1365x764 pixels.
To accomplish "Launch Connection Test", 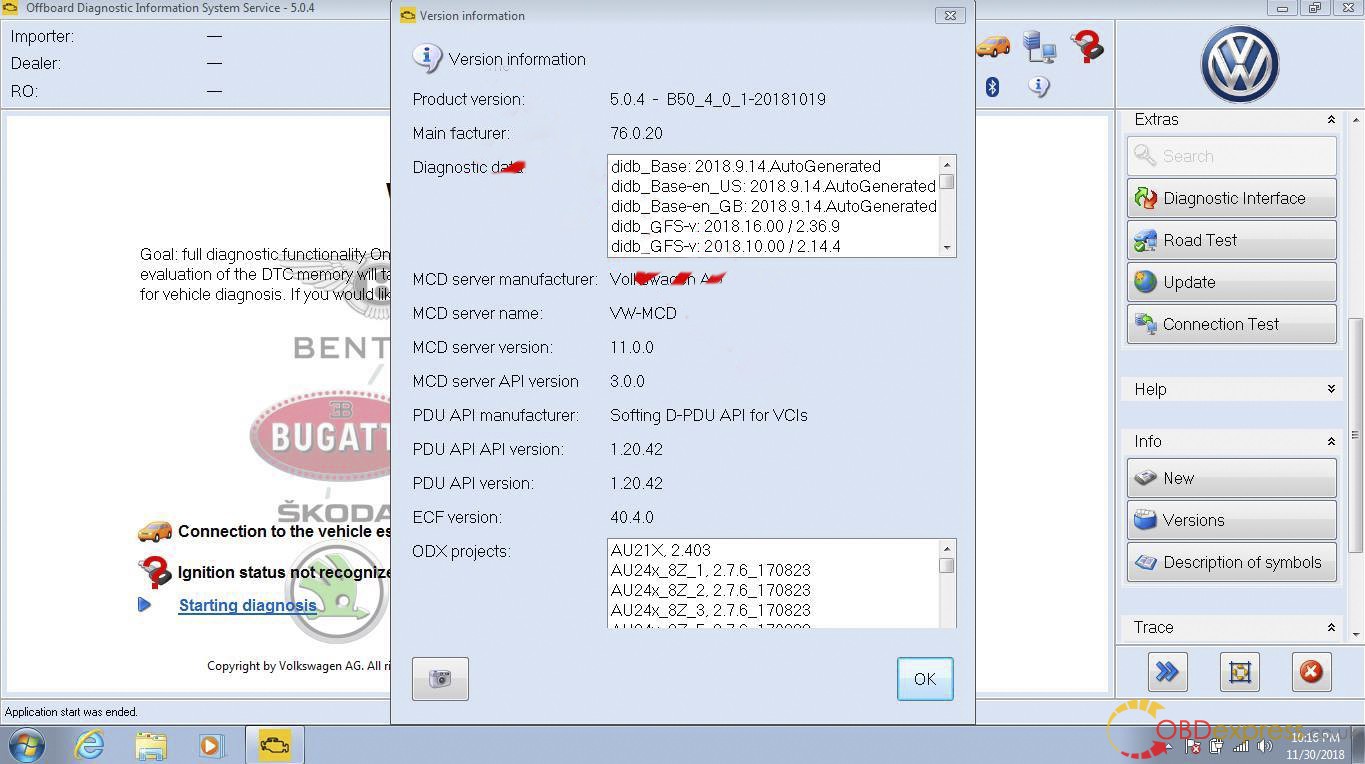I will coord(1231,324).
